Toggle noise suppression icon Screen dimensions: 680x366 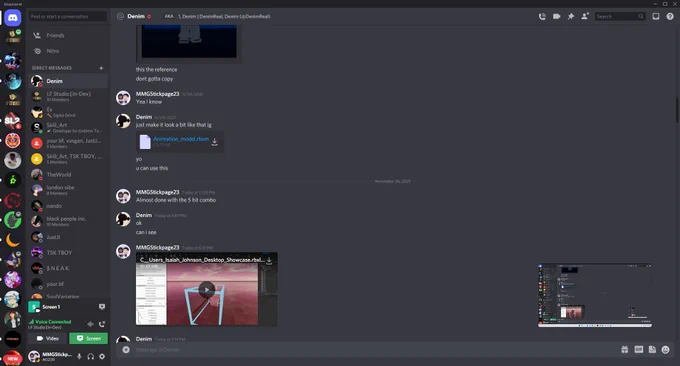pos(90,324)
